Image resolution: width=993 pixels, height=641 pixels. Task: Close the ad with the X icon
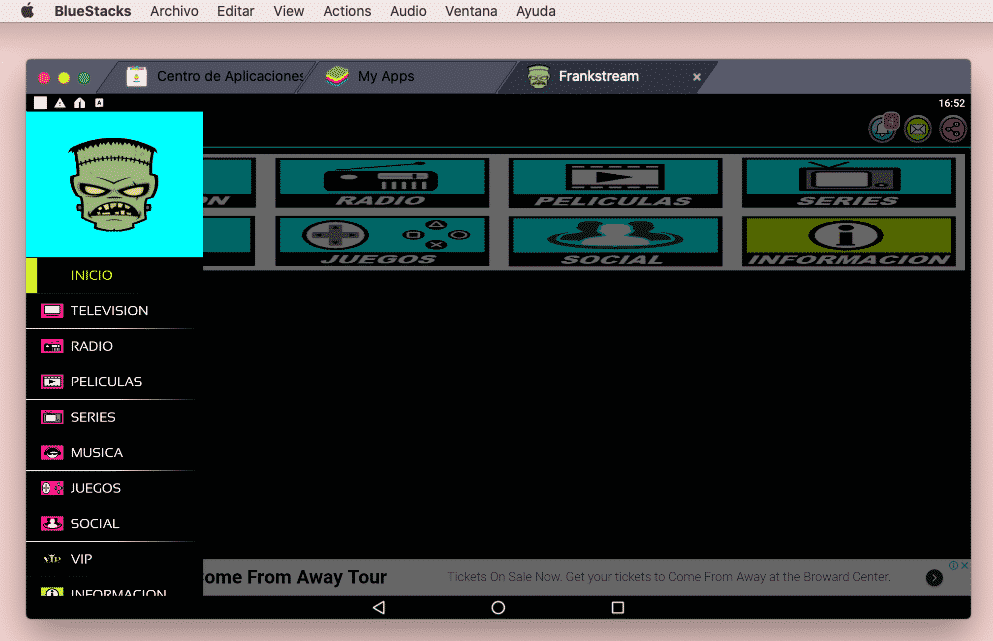point(965,565)
